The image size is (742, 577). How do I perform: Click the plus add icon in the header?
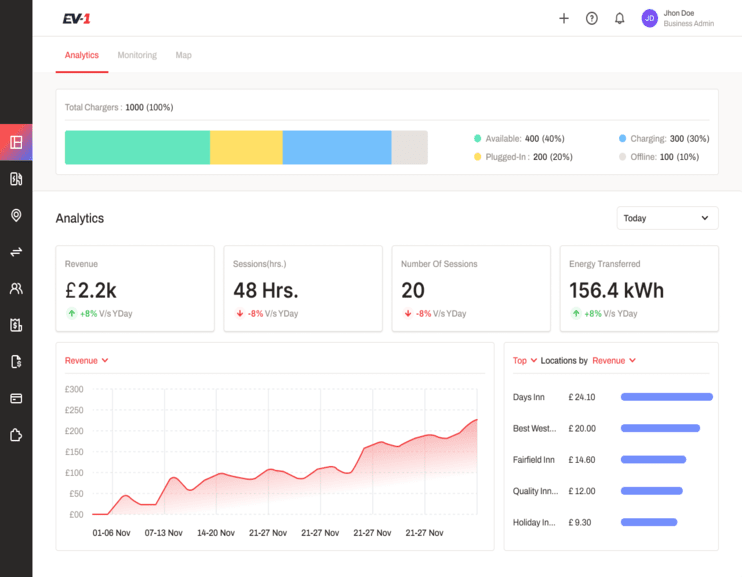click(x=564, y=18)
